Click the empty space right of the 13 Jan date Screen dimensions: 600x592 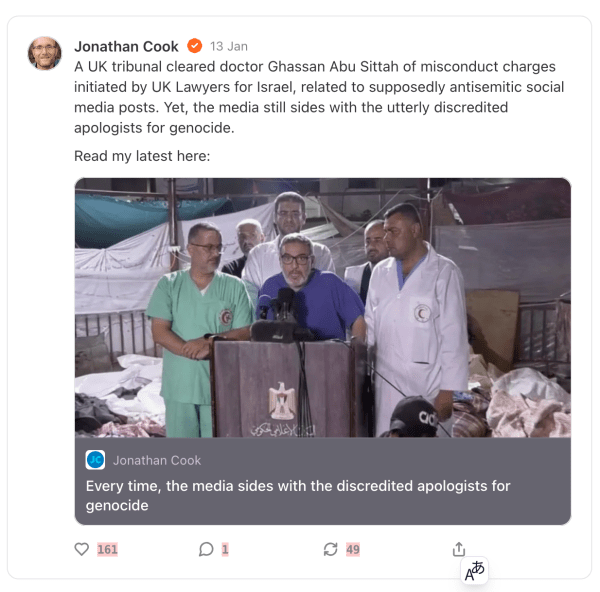tap(400, 46)
